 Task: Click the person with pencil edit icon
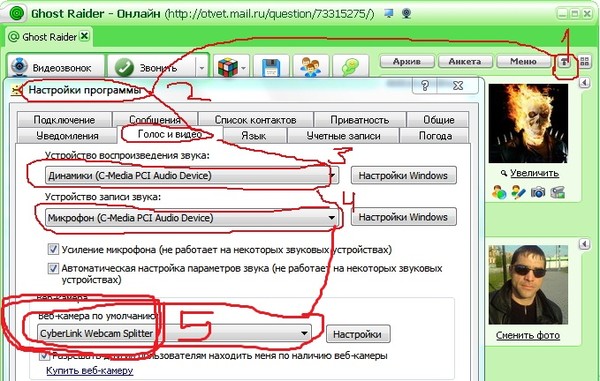pos(518,192)
